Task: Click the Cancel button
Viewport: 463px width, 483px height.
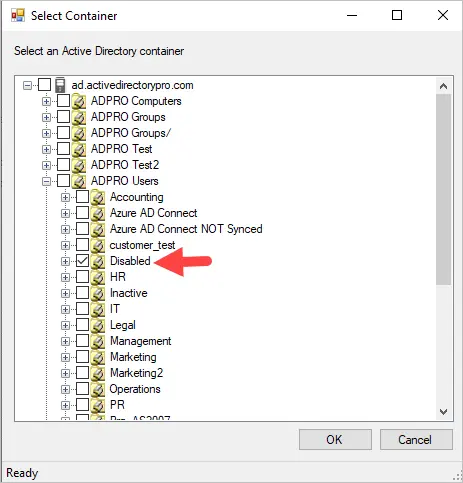Action: 416,440
